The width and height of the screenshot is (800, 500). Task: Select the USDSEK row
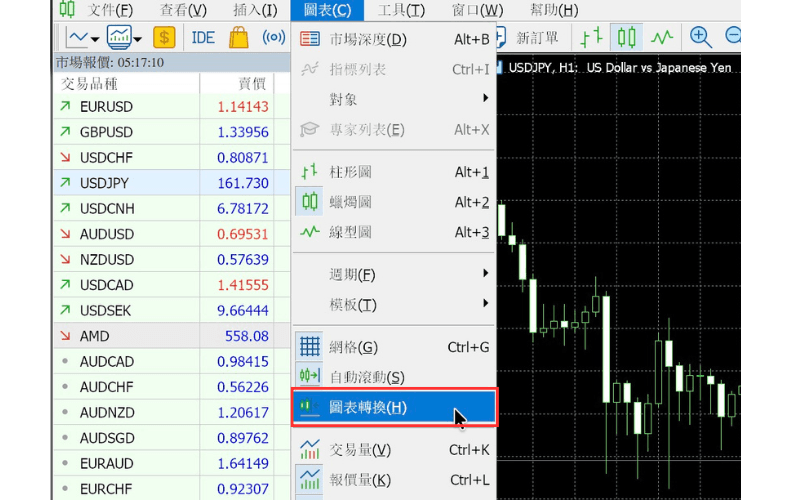(x=172, y=311)
